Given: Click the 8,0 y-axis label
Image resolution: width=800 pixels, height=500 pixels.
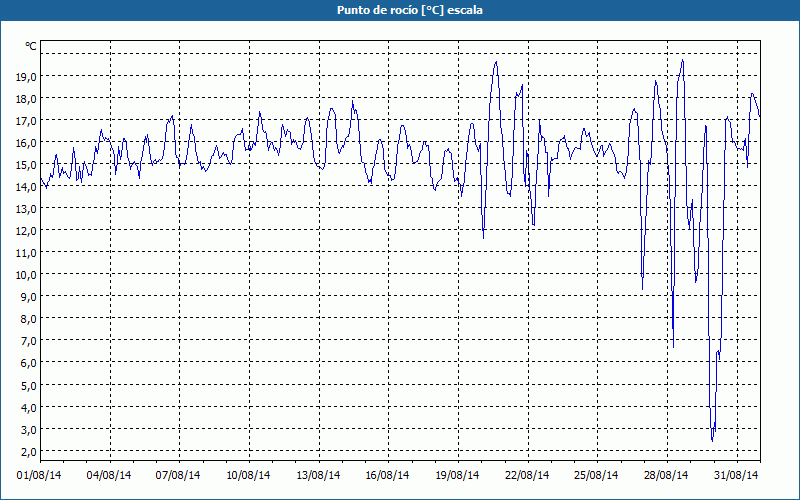Looking at the screenshot, I should (28, 319).
